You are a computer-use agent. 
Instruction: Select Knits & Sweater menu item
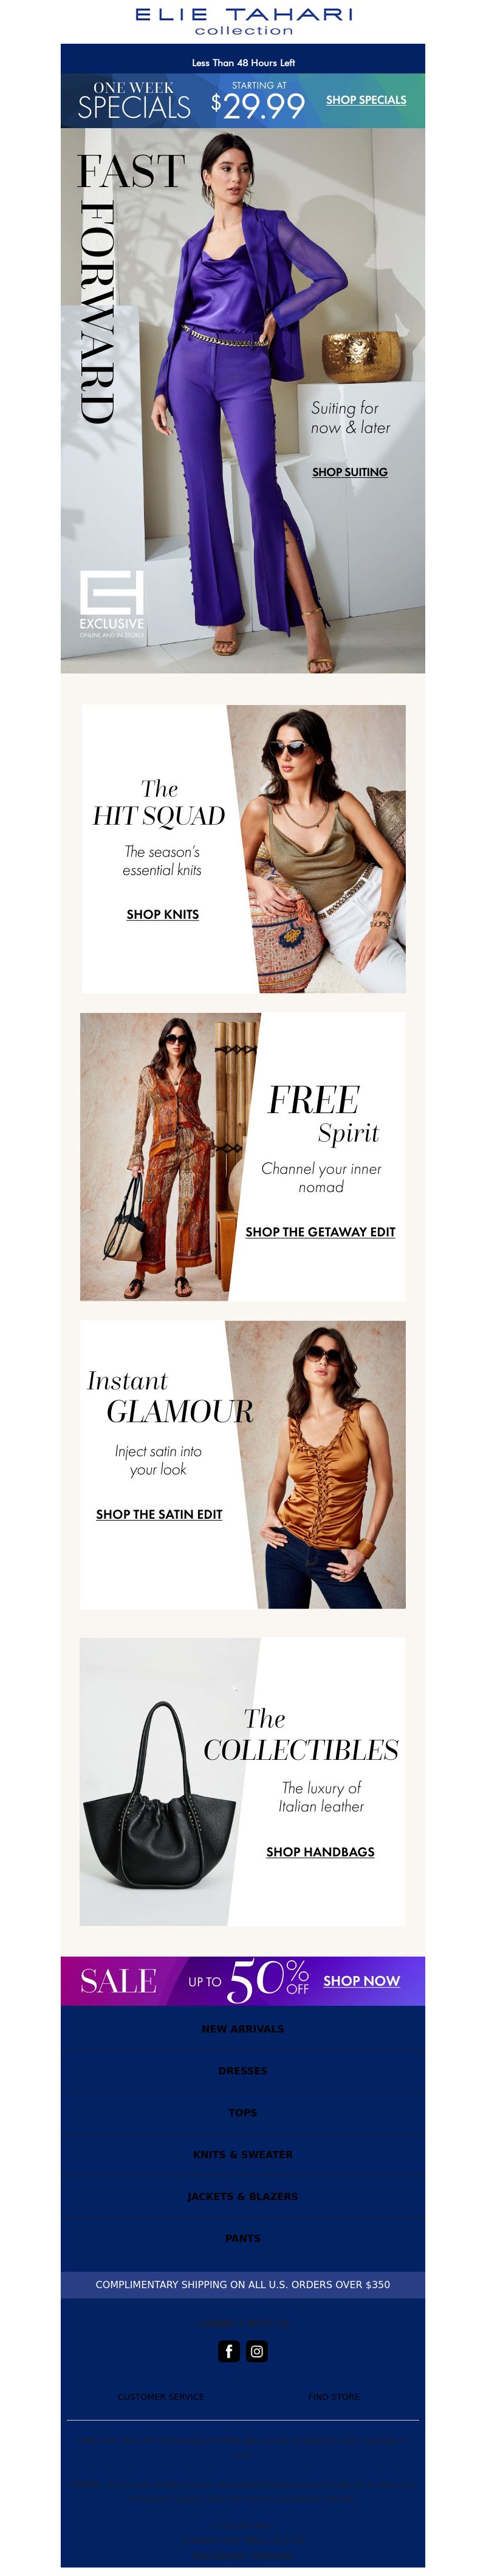point(243,2154)
